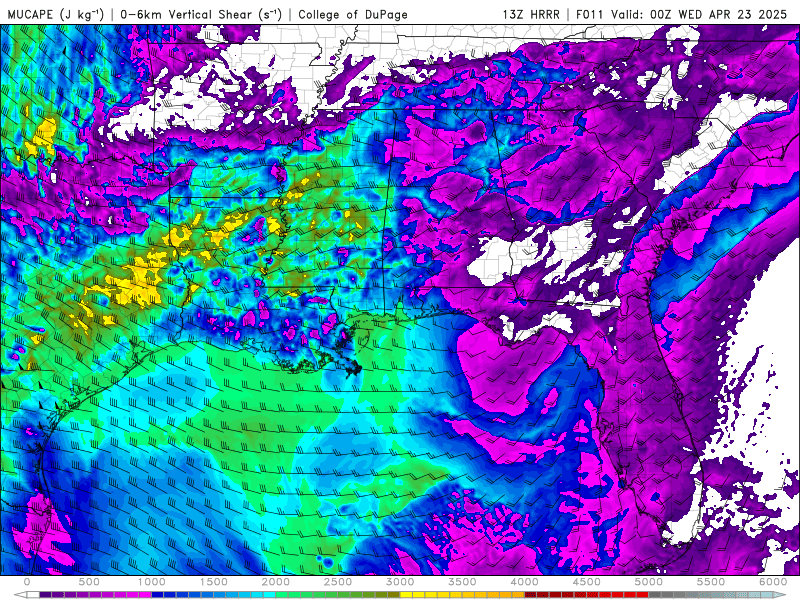The height and width of the screenshot is (600, 800).
Task: Pick the gray swatch below 5000
Action: (x=655, y=594)
